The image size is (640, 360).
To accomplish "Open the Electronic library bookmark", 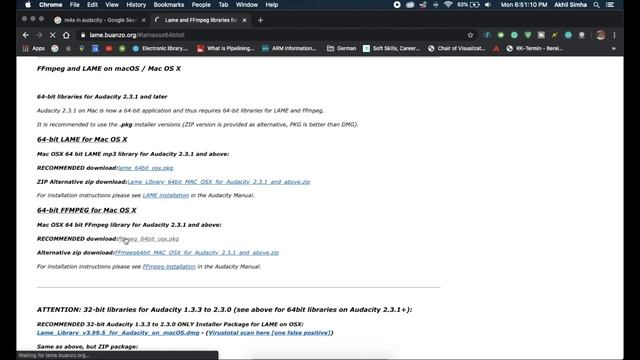I will tap(160, 49).
